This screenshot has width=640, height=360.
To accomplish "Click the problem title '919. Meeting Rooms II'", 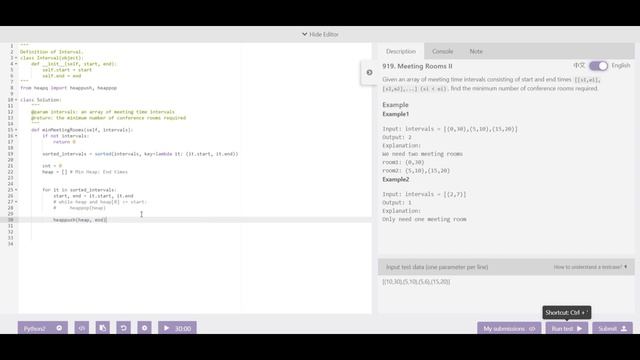I will pos(417,66).
